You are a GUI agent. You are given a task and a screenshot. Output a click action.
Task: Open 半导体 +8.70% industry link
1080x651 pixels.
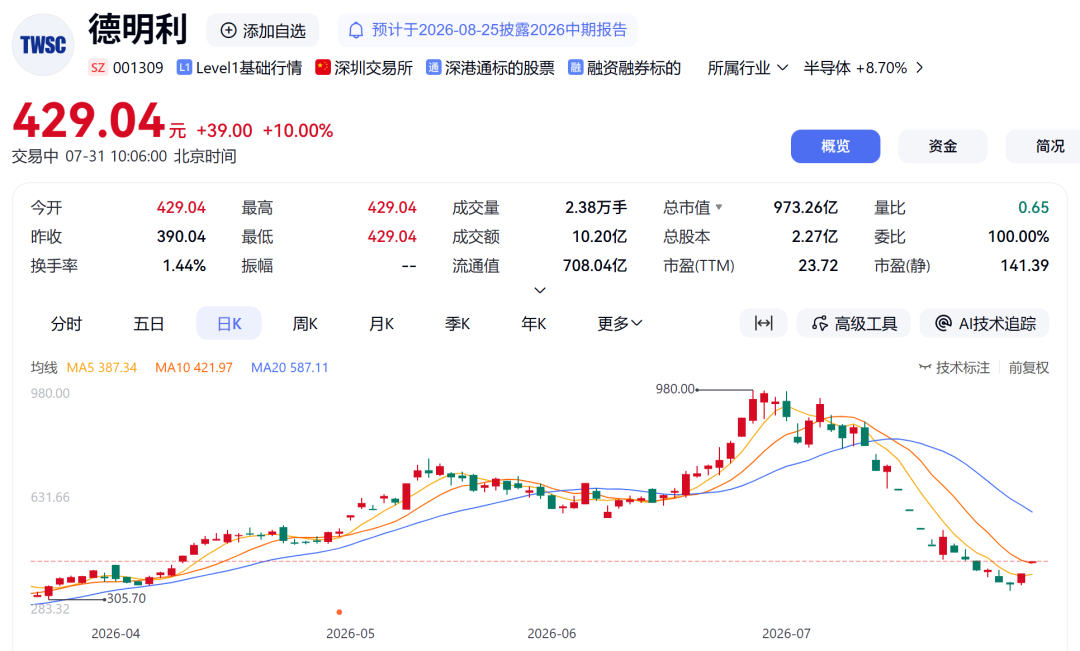[862, 68]
